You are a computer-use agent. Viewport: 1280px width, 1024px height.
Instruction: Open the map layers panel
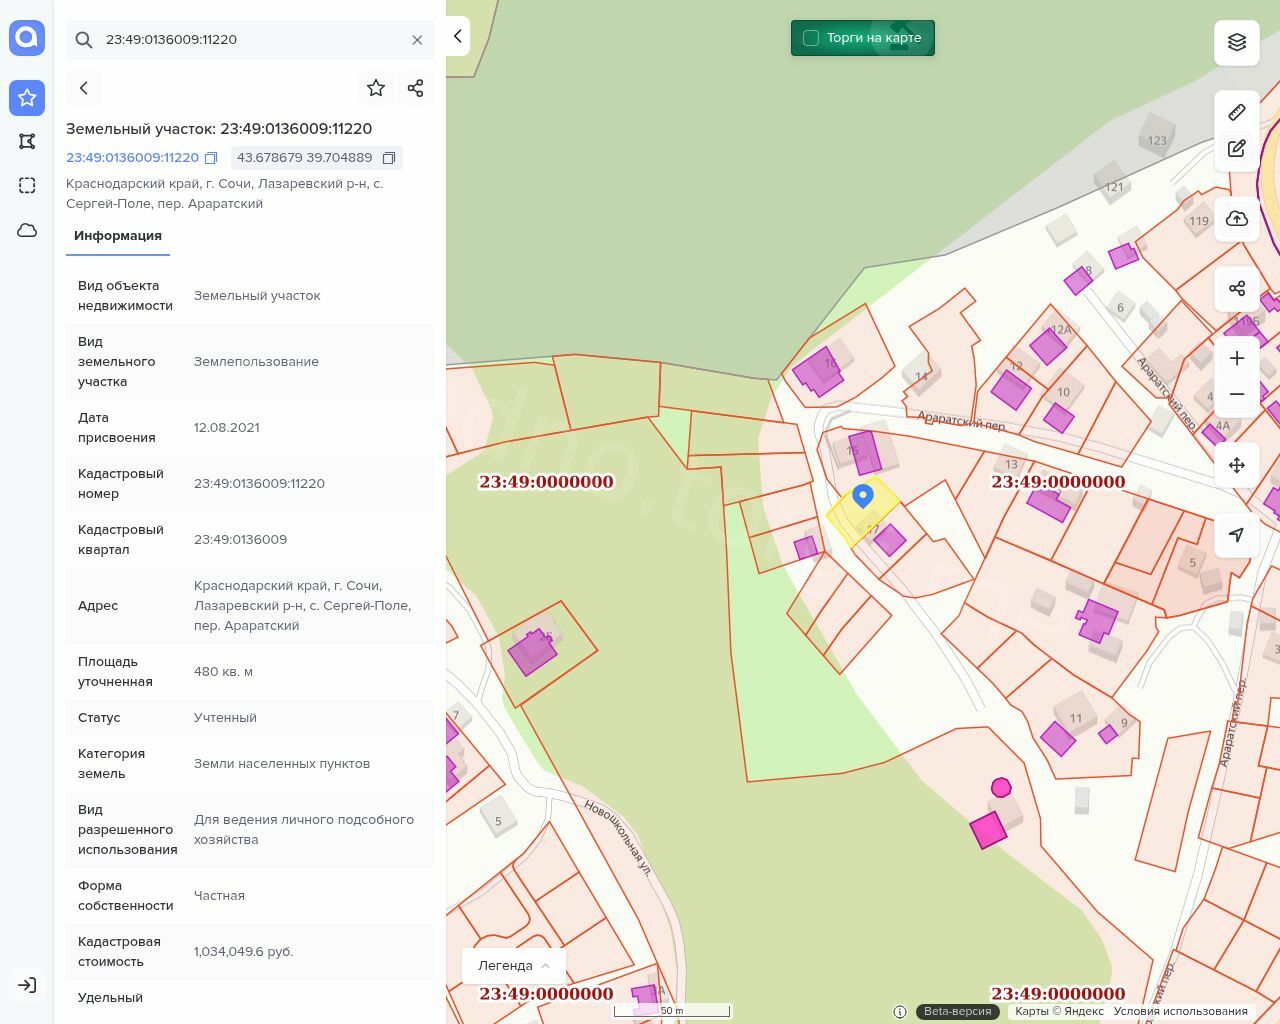tap(1237, 42)
